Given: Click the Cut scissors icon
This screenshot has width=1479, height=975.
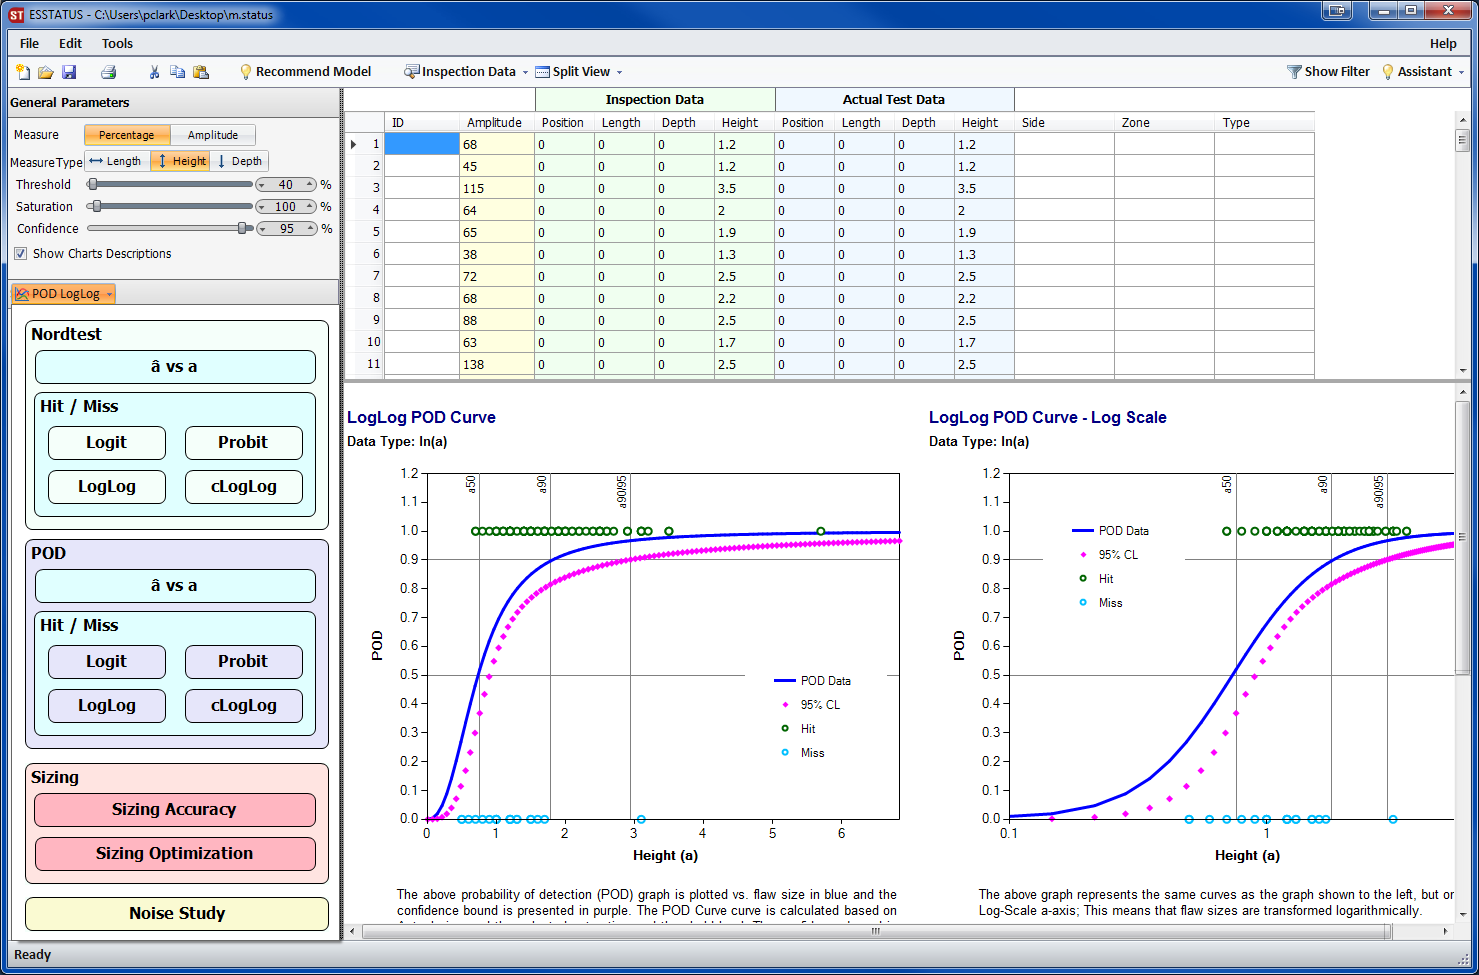Looking at the screenshot, I should click(154, 72).
